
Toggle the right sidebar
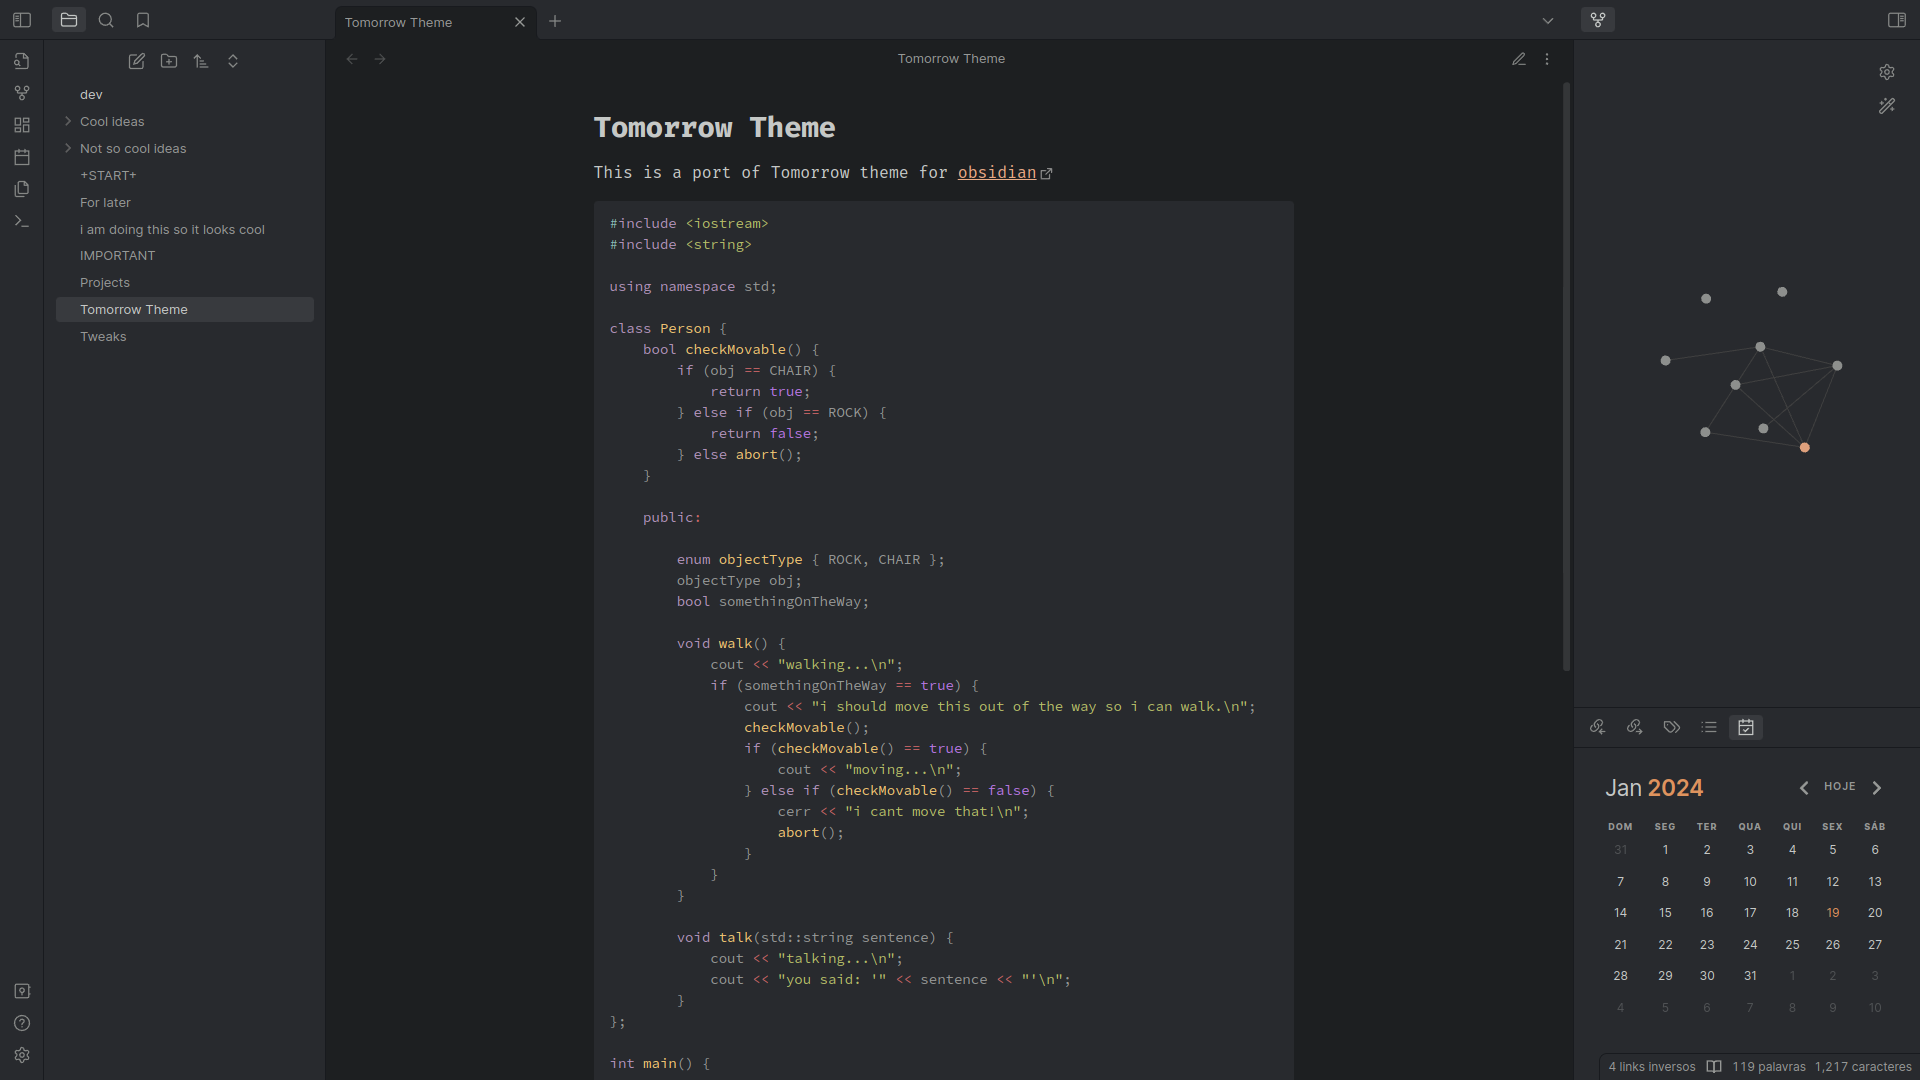tap(1896, 20)
